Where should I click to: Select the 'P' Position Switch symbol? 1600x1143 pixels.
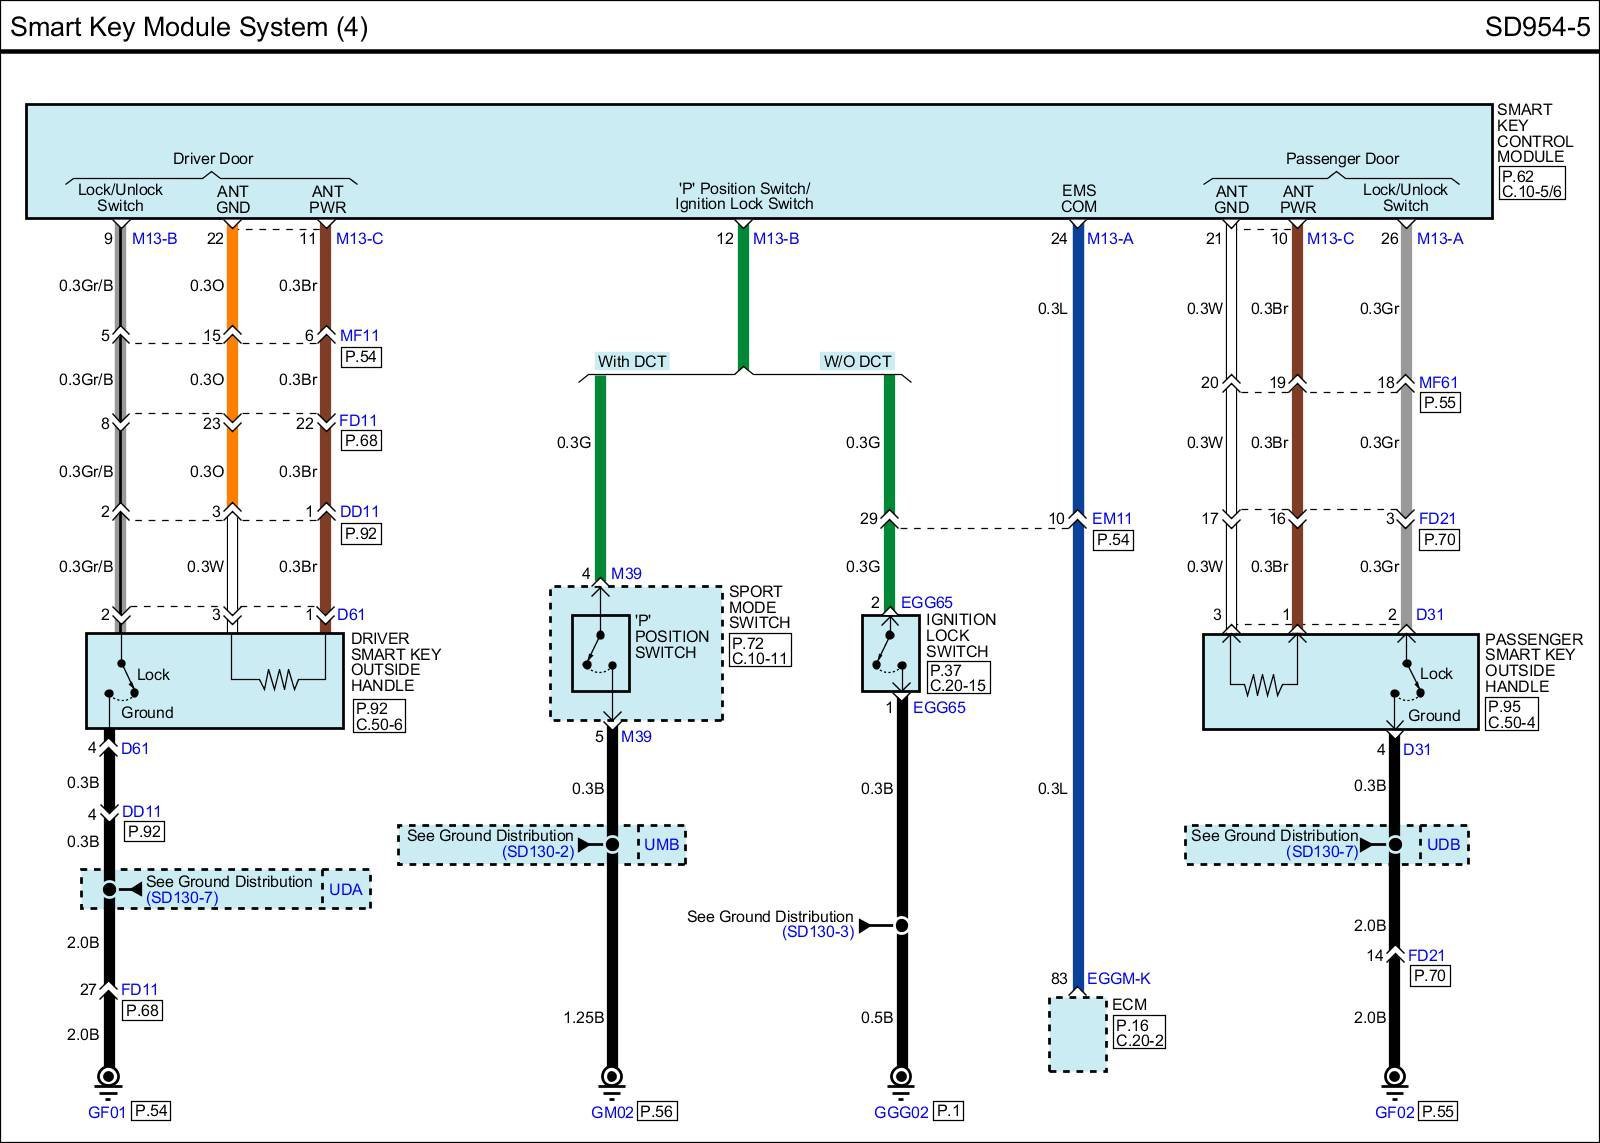tap(600, 653)
